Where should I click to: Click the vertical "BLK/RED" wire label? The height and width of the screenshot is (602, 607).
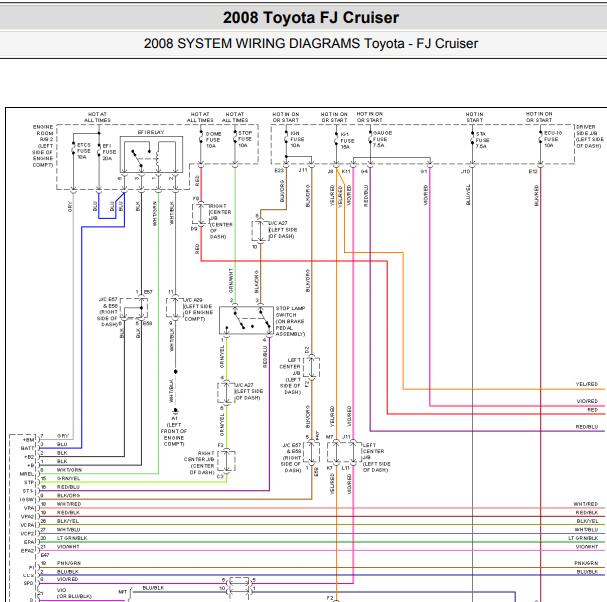click(536, 195)
